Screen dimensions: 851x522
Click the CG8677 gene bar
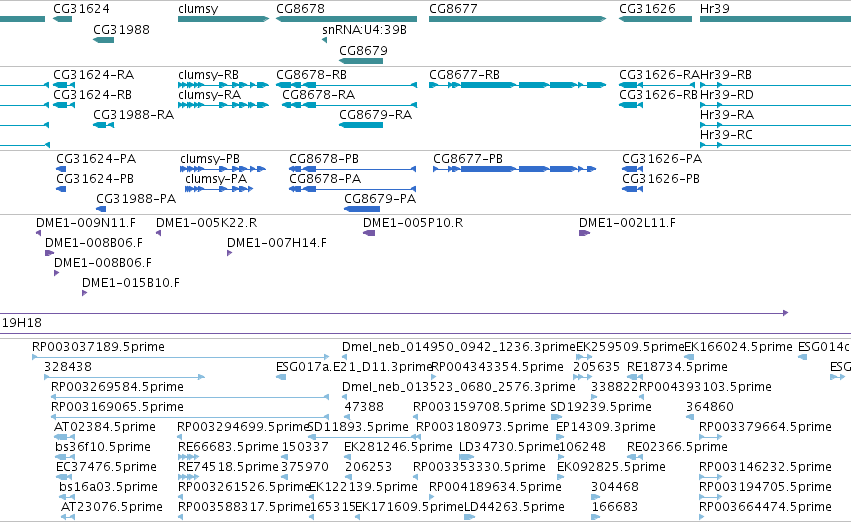tap(517, 19)
